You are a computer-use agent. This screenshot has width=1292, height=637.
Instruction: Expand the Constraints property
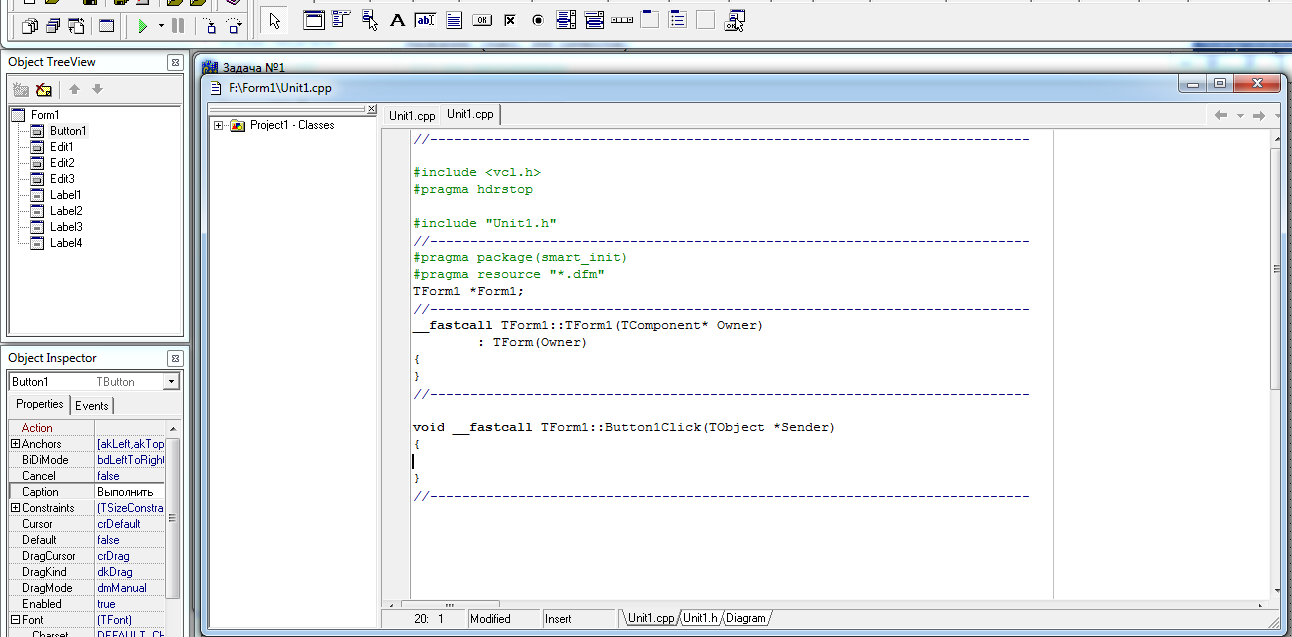(15, 508)
